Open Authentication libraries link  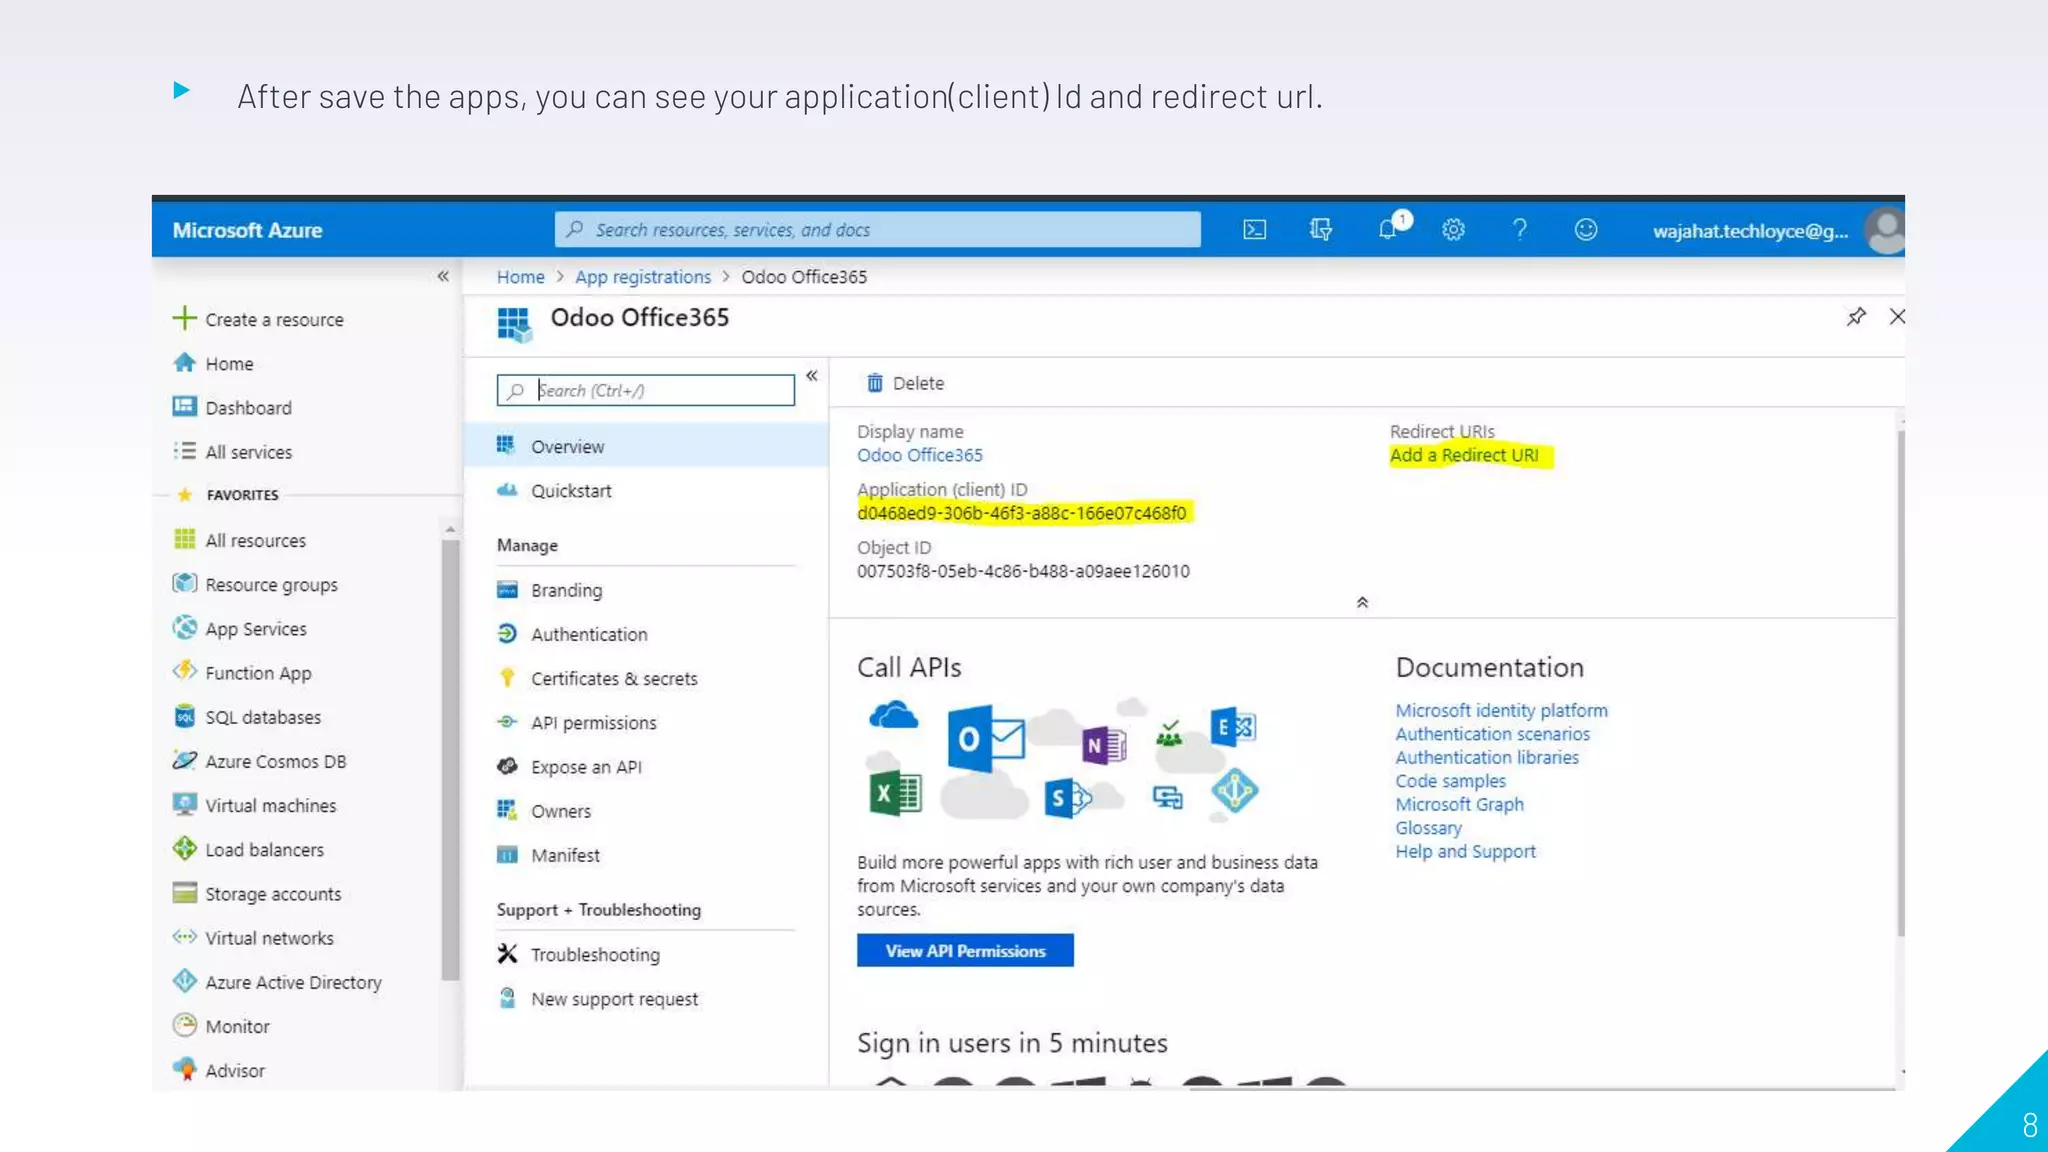[x=1487, y=757]
